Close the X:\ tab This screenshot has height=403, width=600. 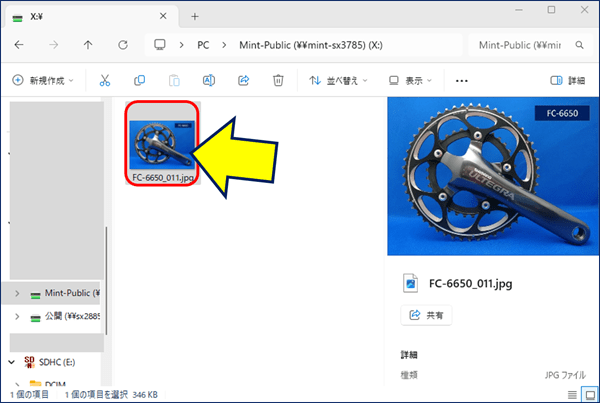pos(163,16)
